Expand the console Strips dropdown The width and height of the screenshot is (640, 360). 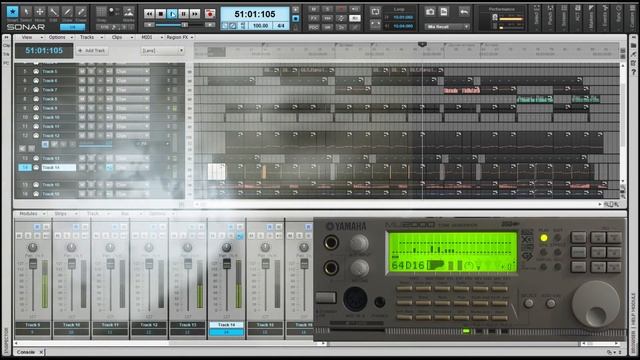click(x=65, y=213)
